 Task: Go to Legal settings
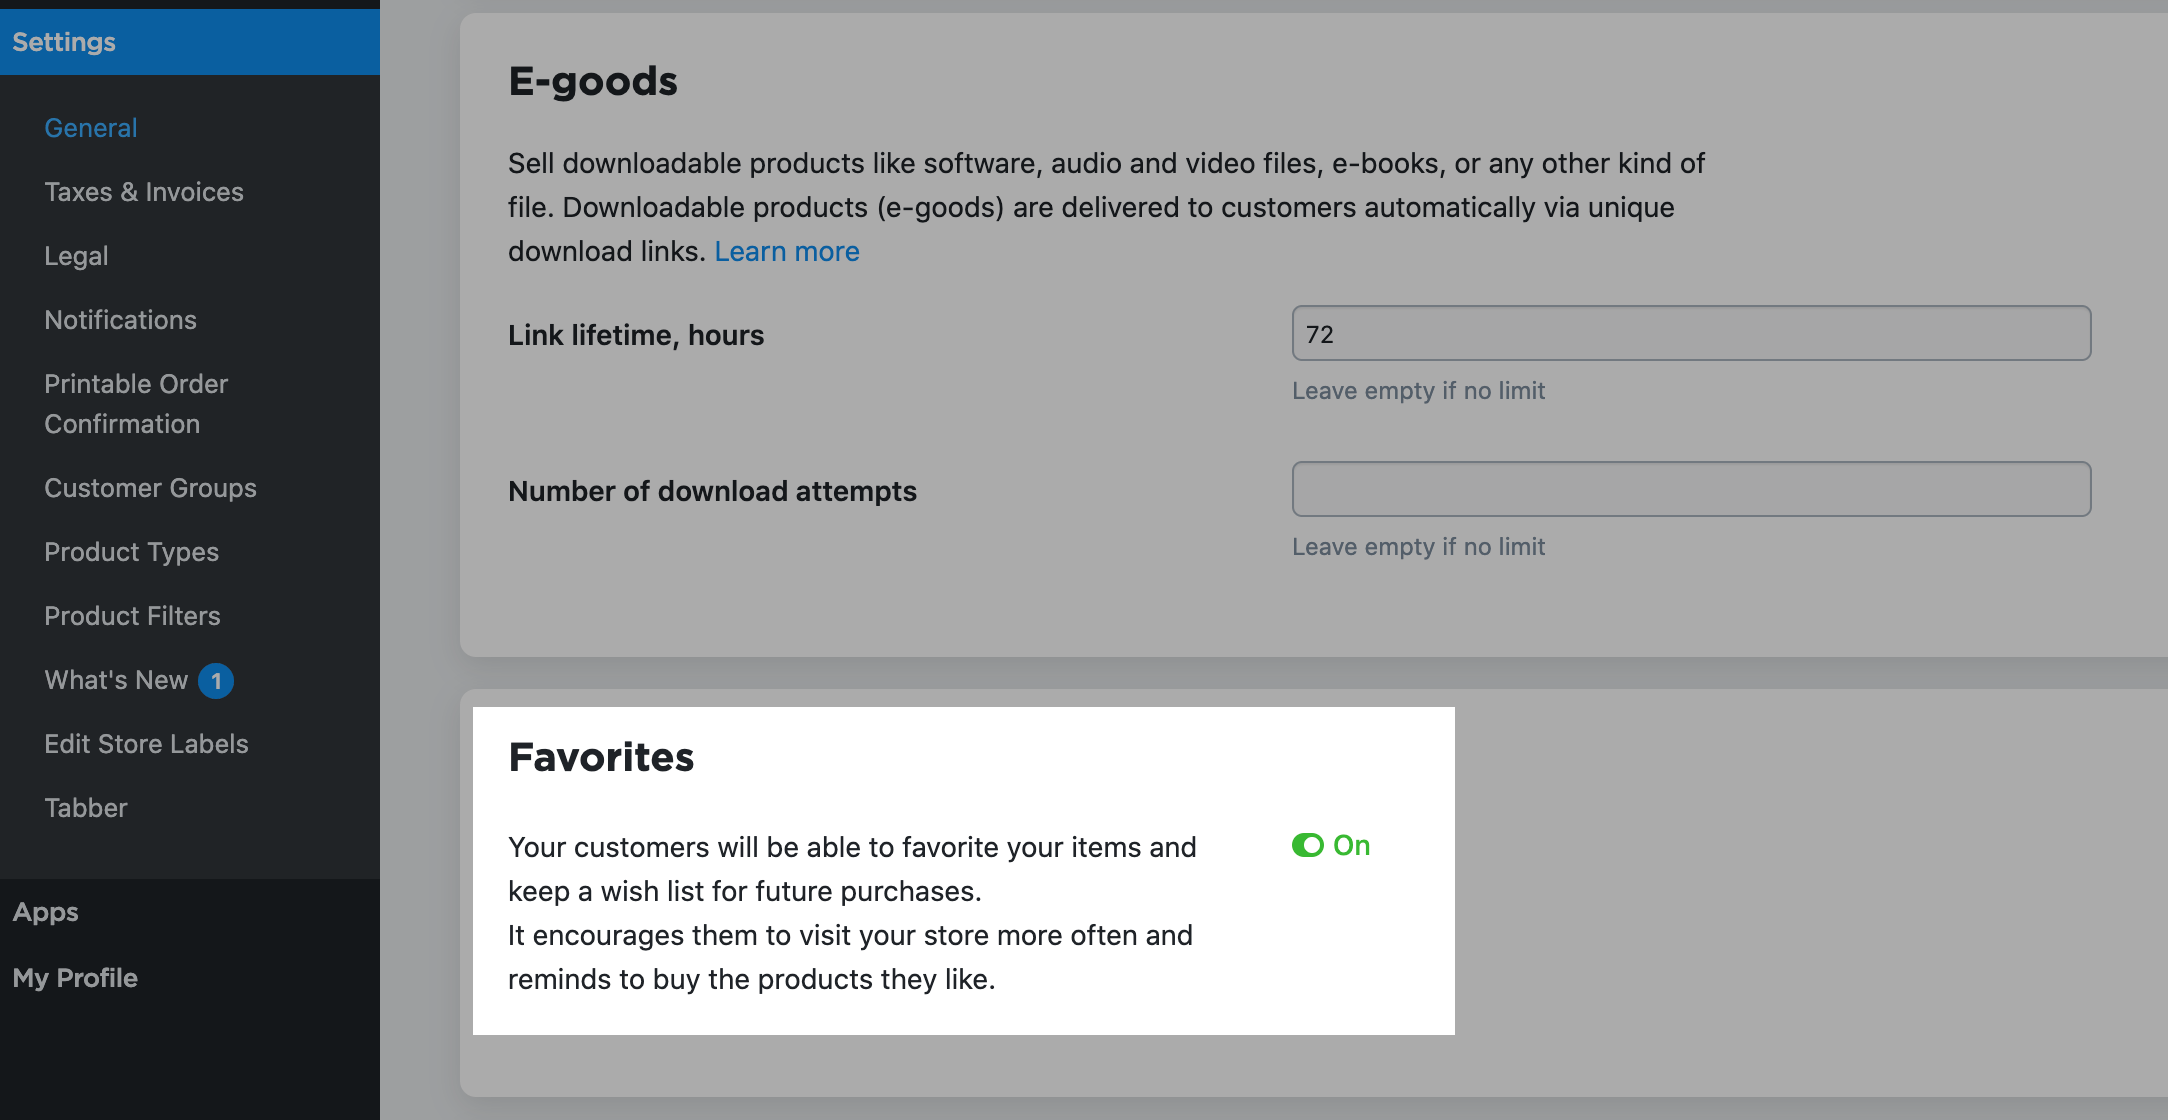click(76, 255)
